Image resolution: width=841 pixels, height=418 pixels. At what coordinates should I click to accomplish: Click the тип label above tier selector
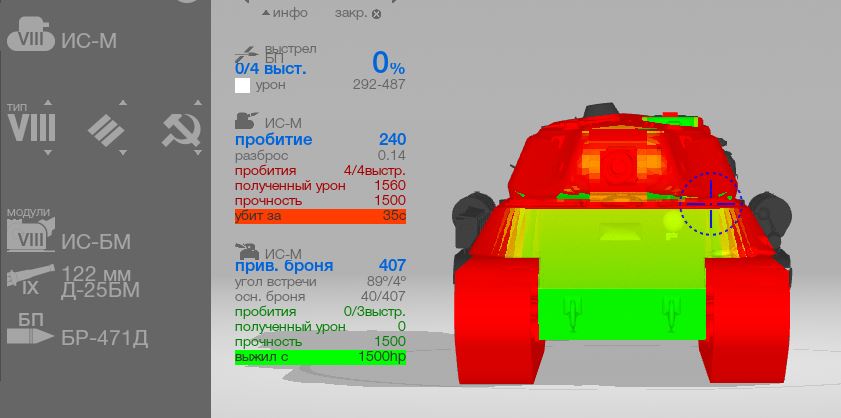click(x=17, y=107)
